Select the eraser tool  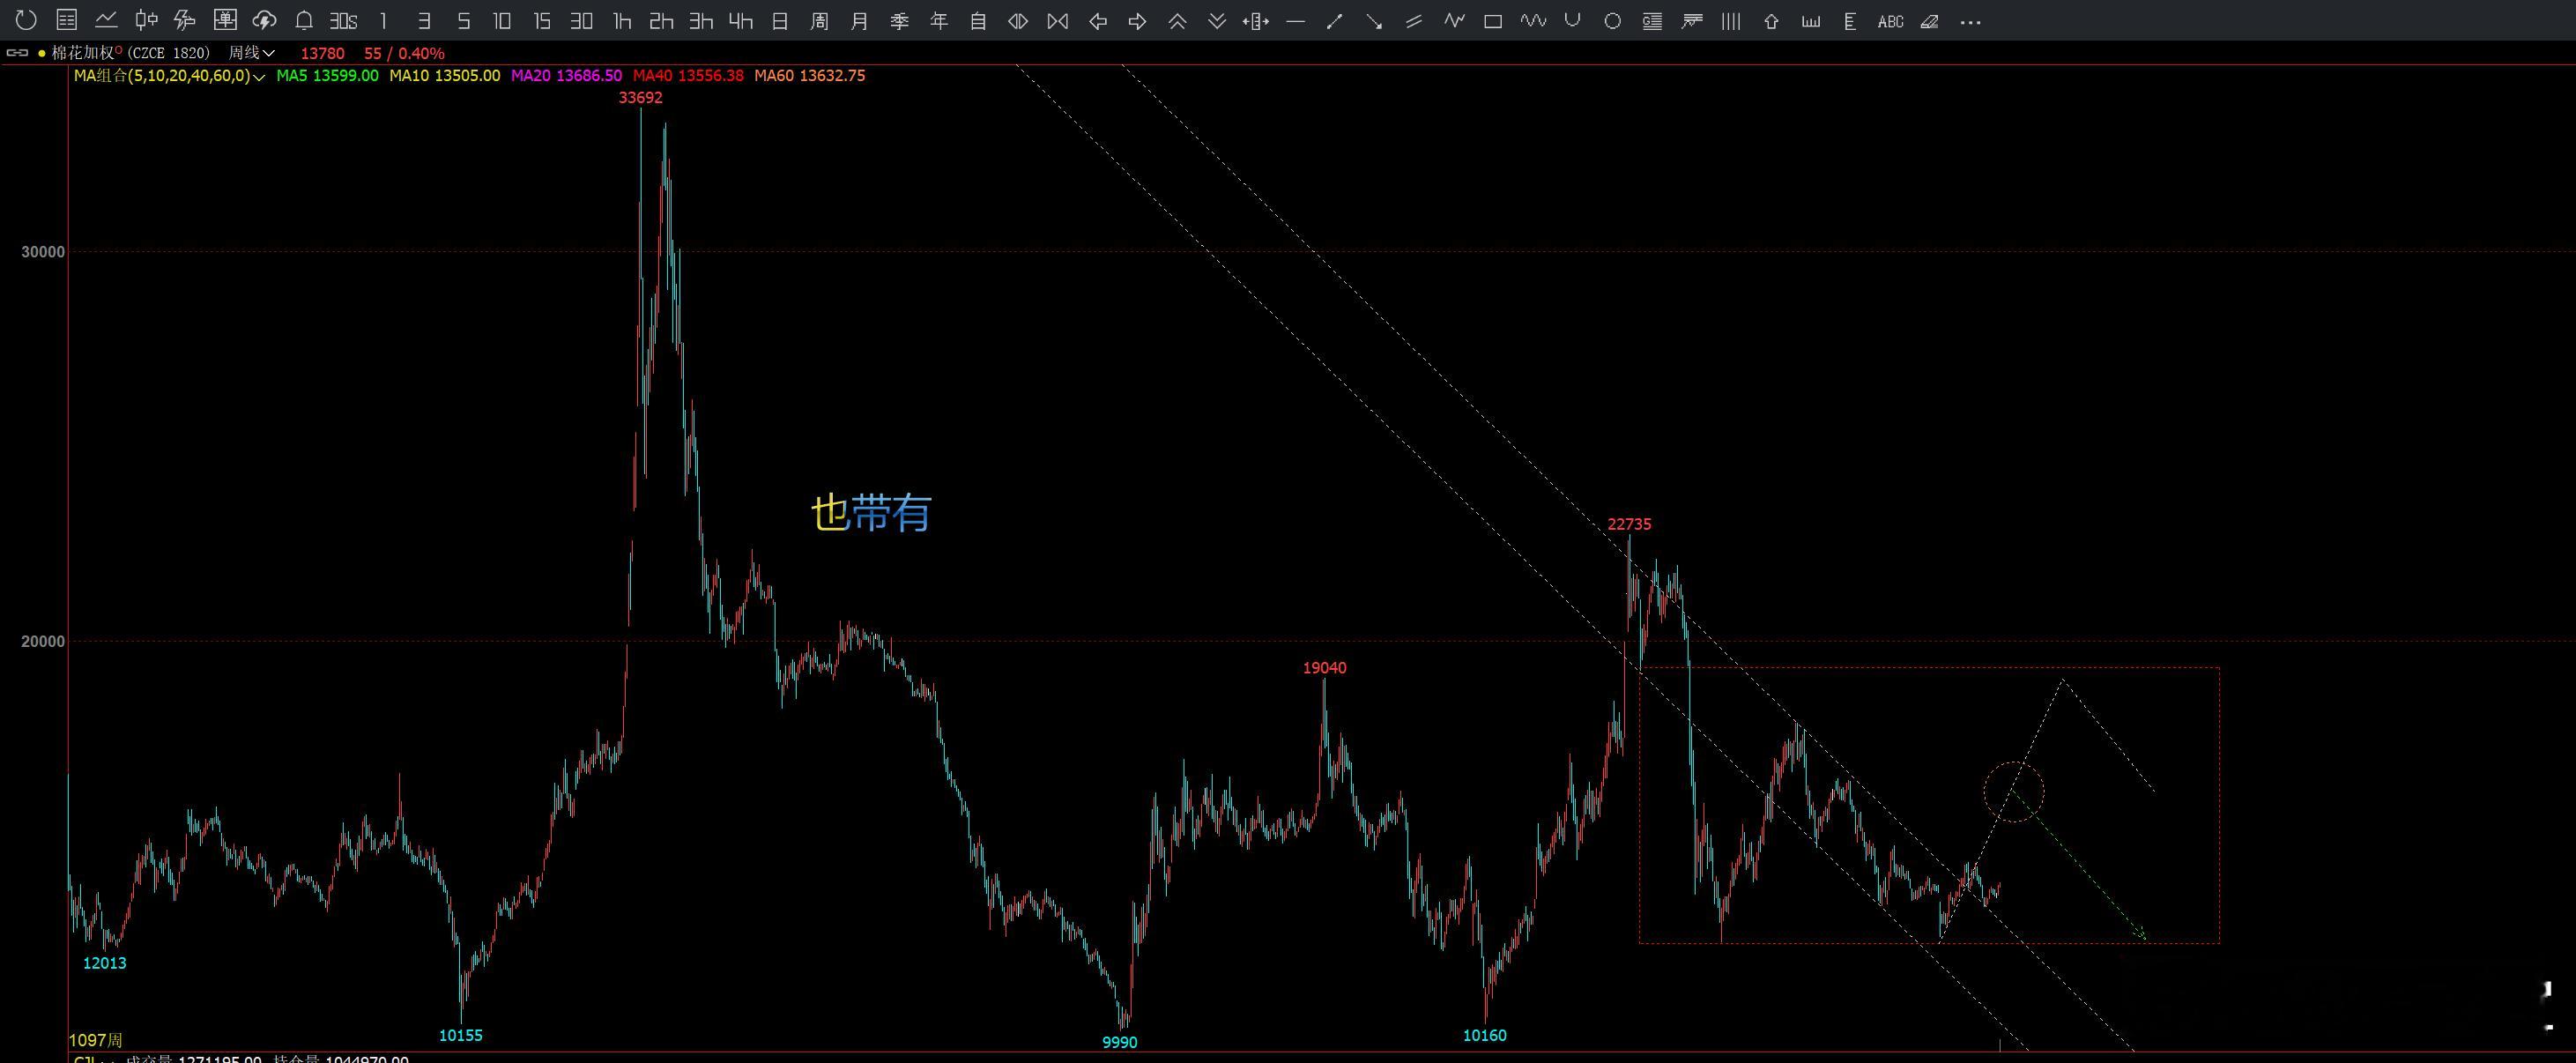(x=1930, y=21)
